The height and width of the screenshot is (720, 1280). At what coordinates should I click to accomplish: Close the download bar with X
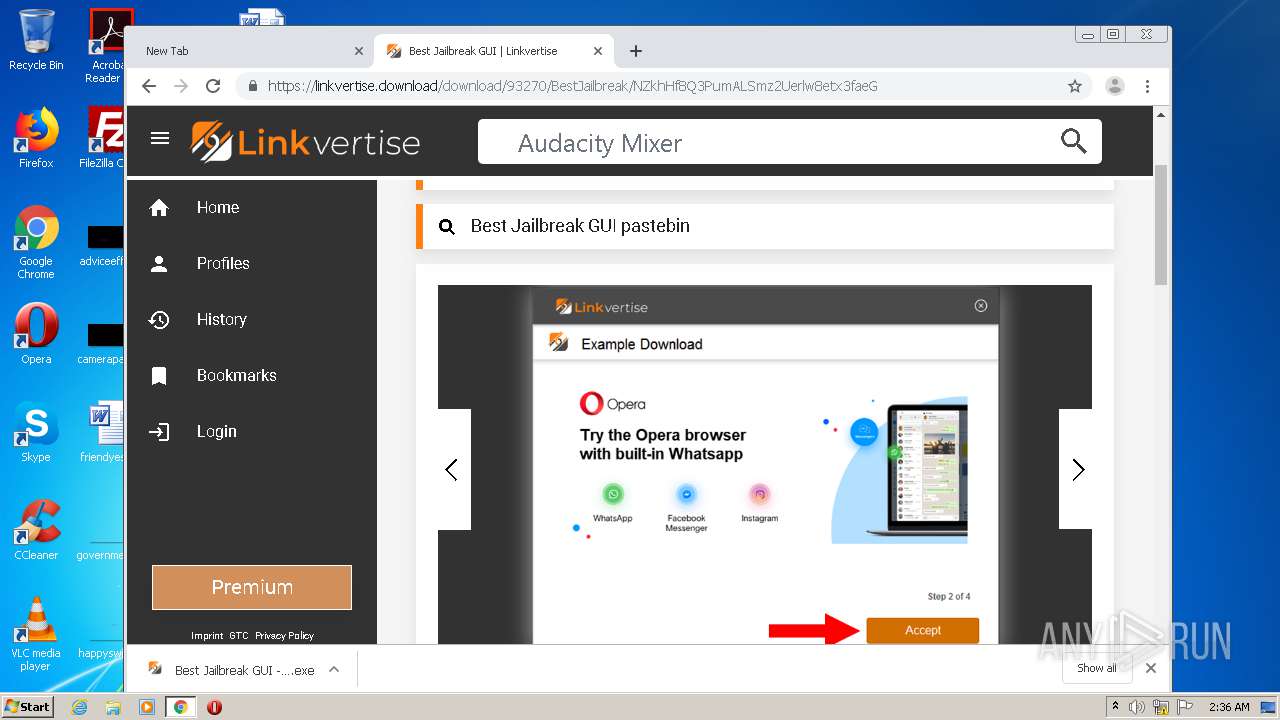(x=1151, y=668)
